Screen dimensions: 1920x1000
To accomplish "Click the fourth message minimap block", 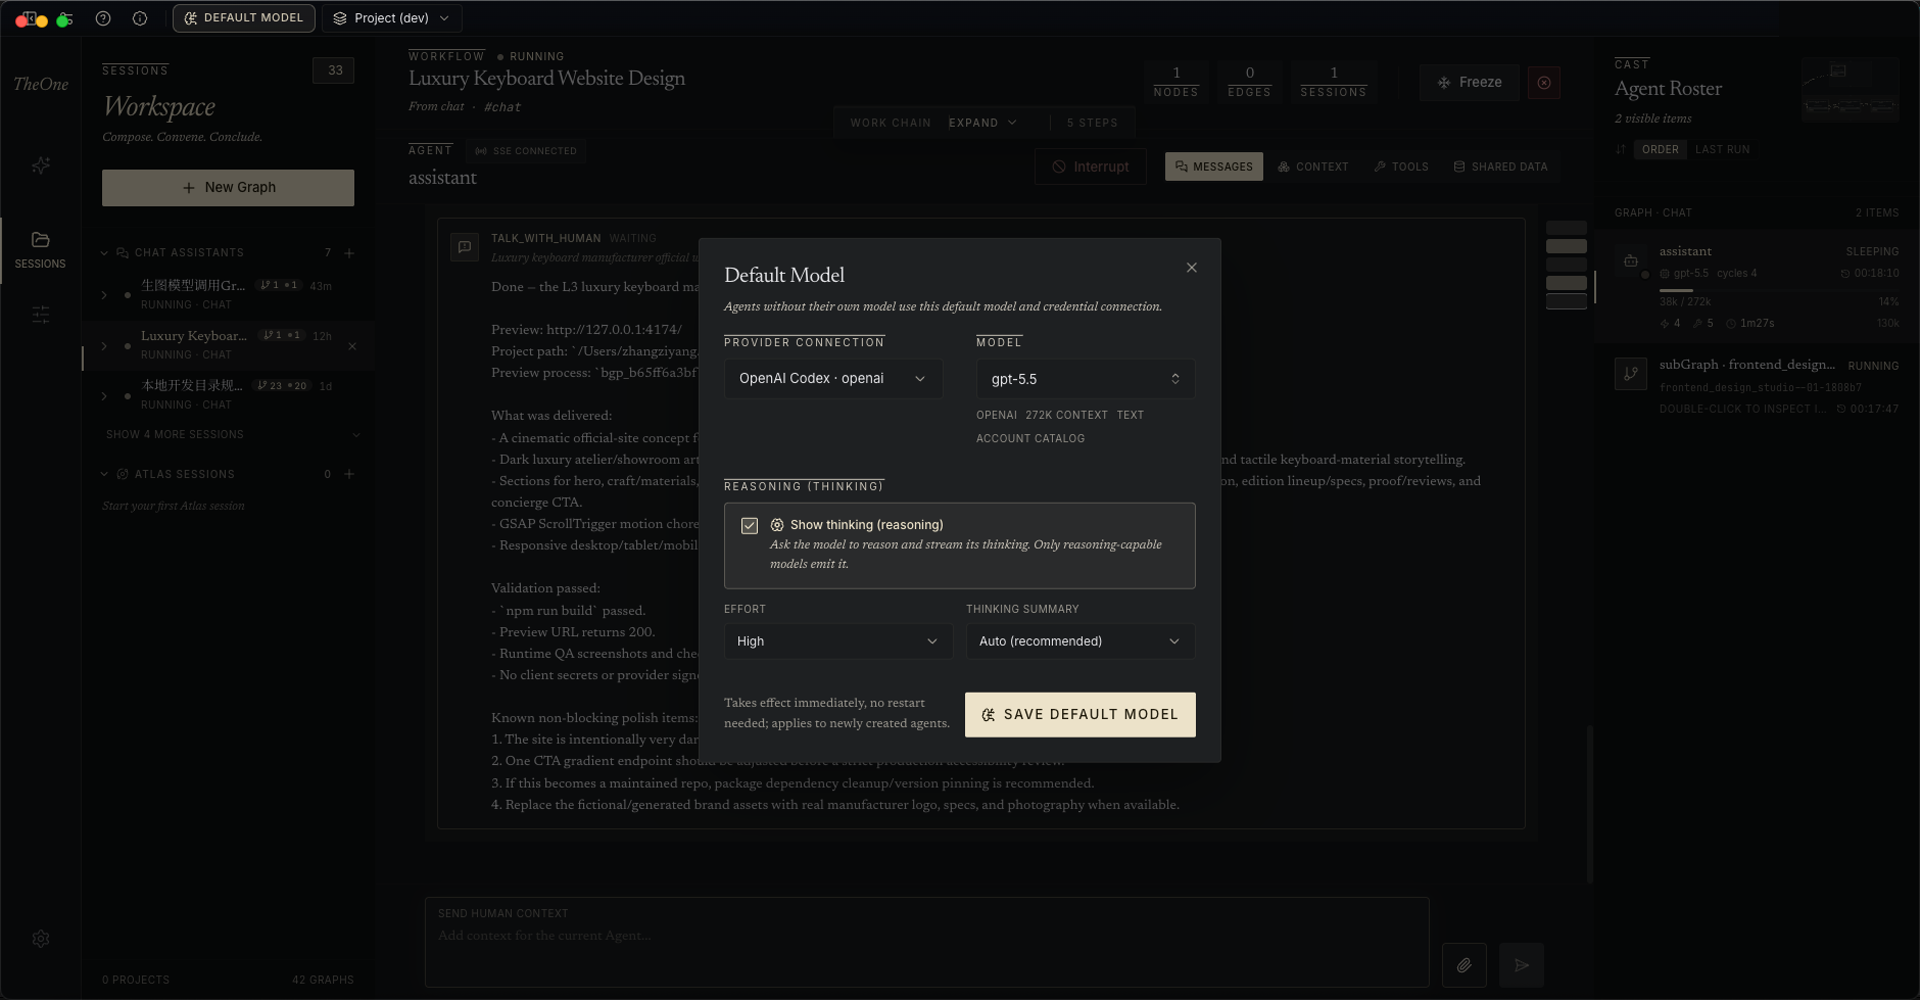I will click(x=1566, y=283).
